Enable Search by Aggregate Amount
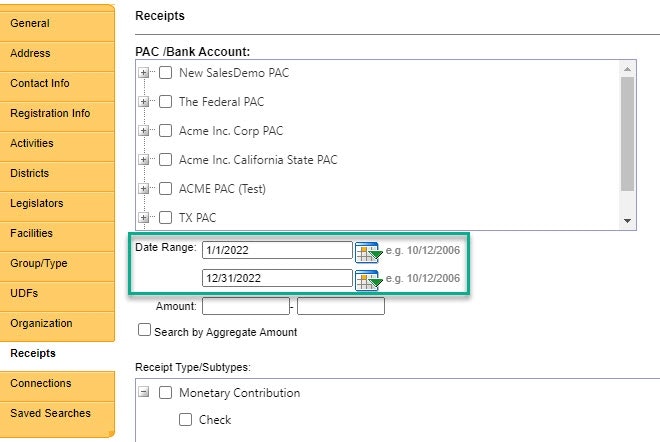This screenshot has width=660, height=442. (x=144, y=330)
